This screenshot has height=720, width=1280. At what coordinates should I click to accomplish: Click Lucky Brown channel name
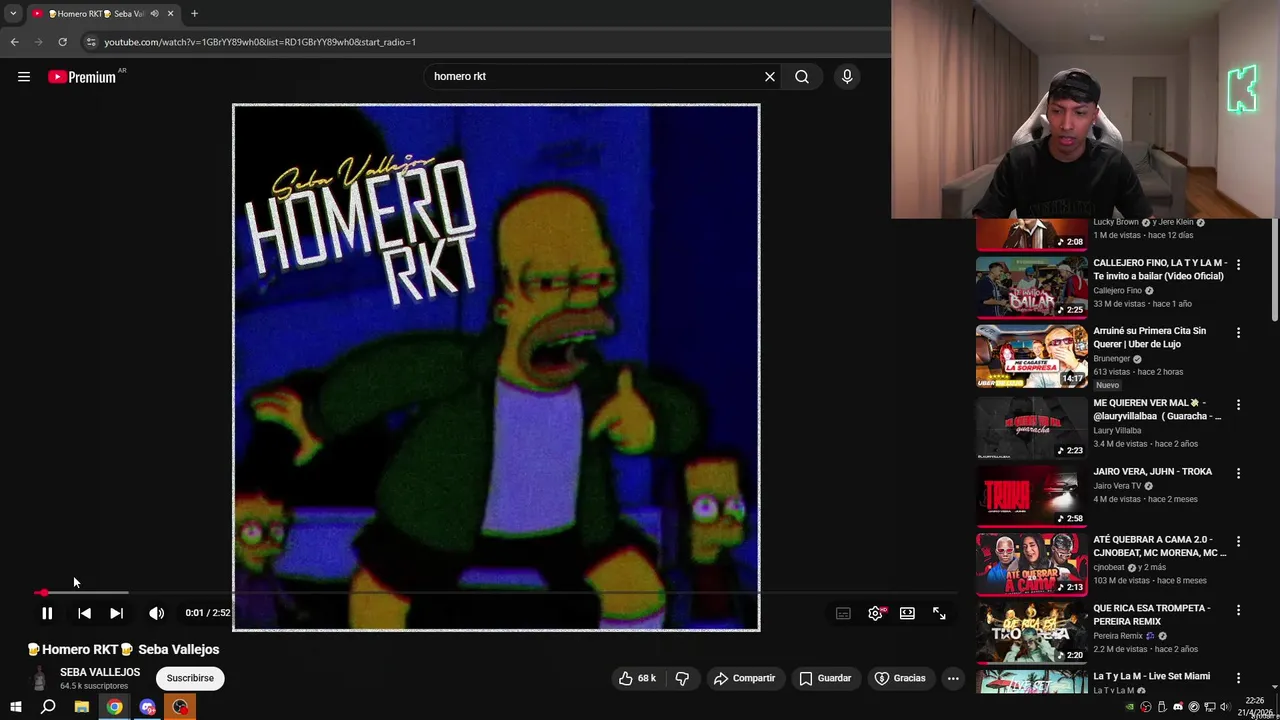1116,222
